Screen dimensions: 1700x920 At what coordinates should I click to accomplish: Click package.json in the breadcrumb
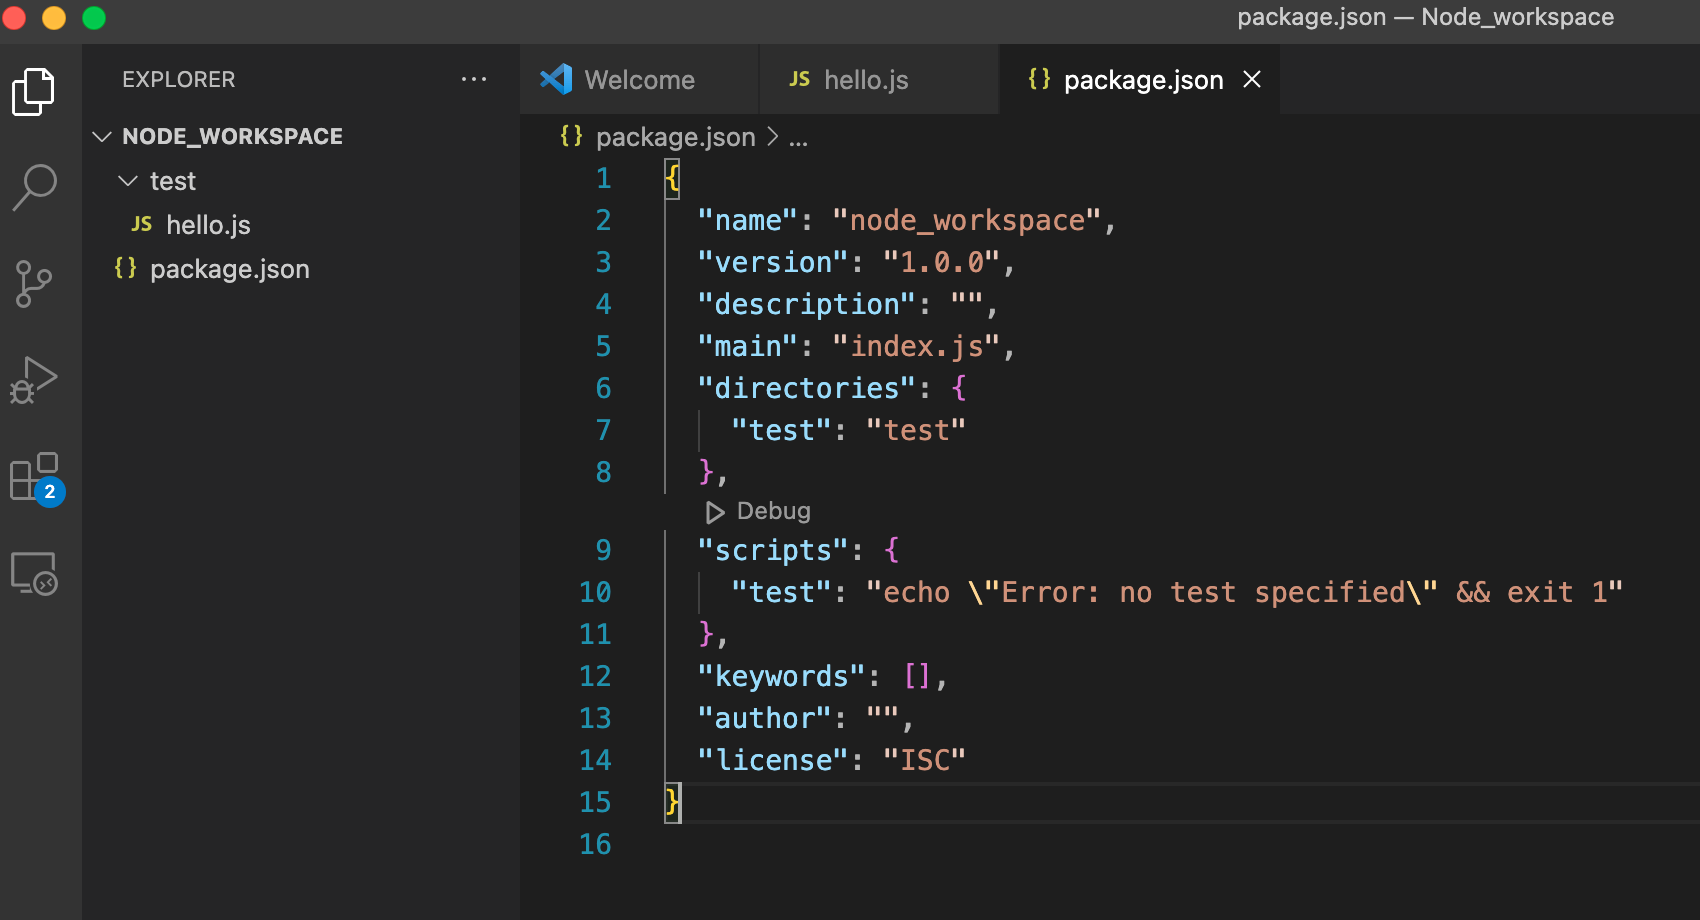point(676,137)
